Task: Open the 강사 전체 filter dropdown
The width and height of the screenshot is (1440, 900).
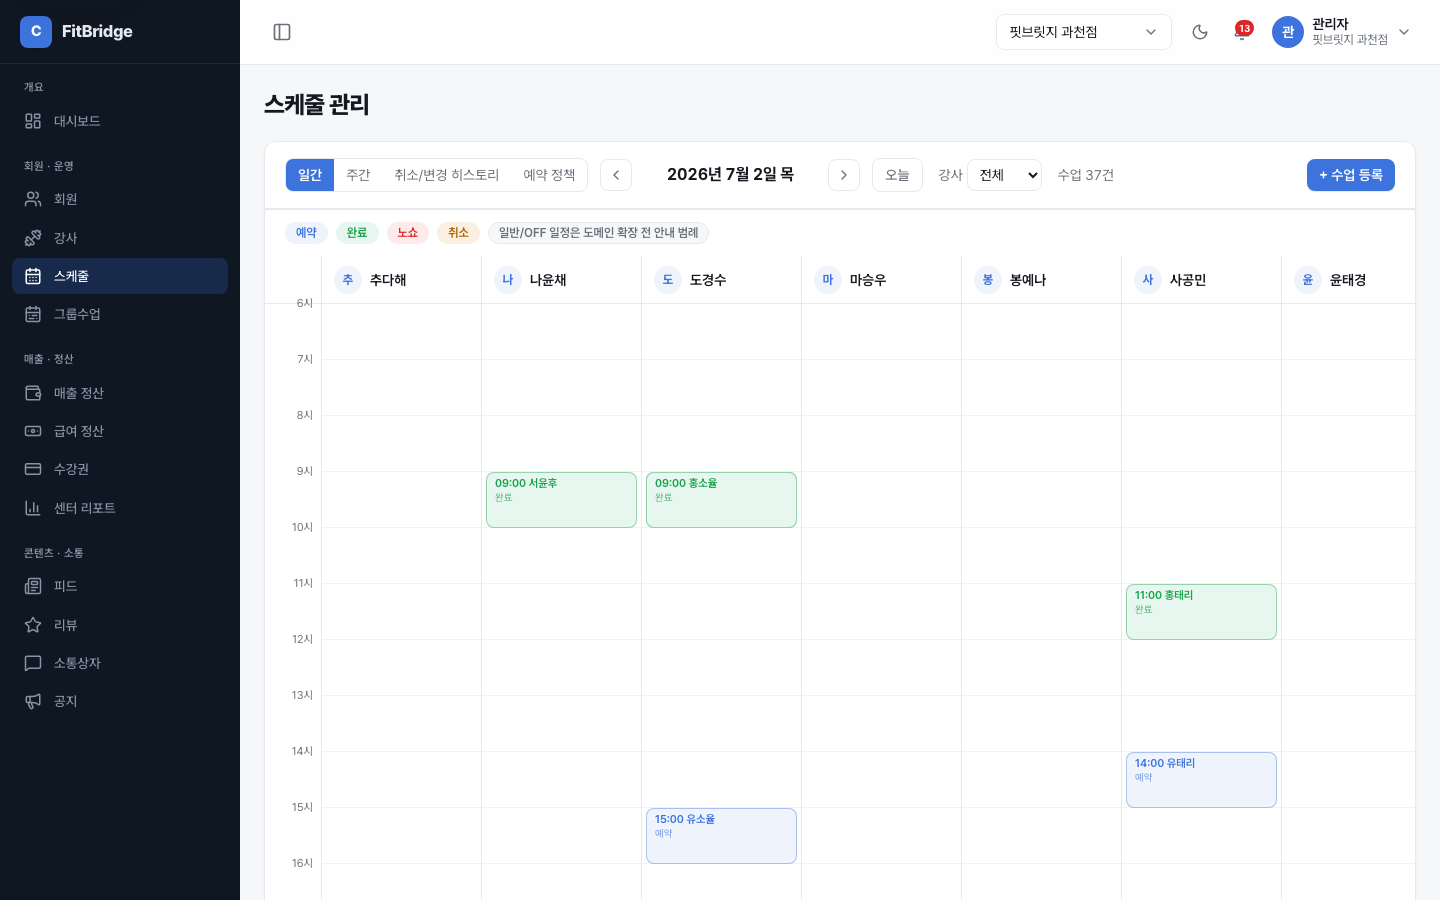Action: [x=1004, y=175]
